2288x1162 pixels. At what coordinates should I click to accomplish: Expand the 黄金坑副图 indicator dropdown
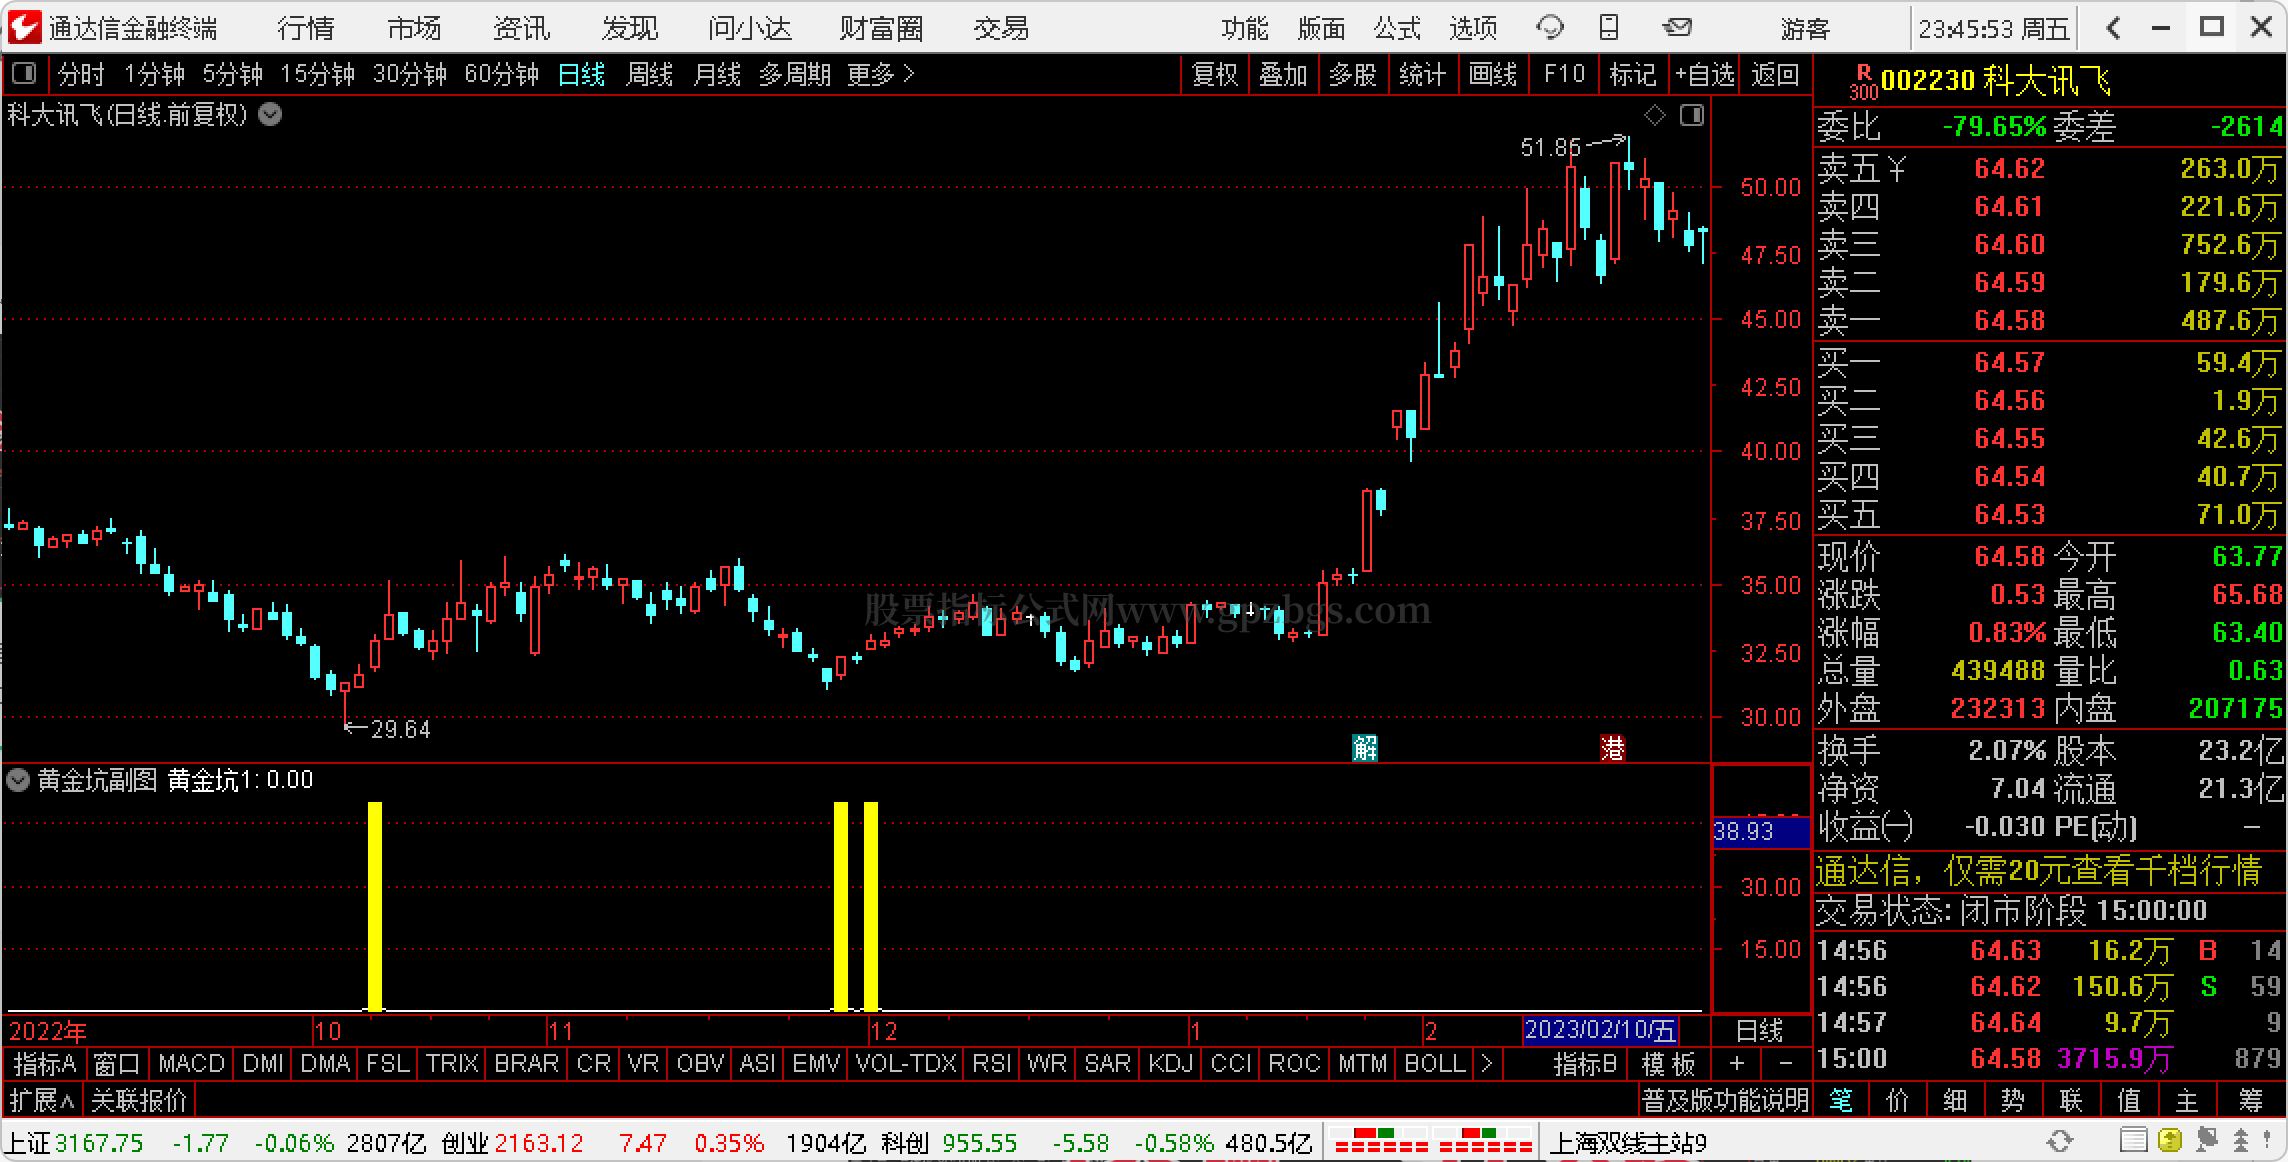click(18, 780)
